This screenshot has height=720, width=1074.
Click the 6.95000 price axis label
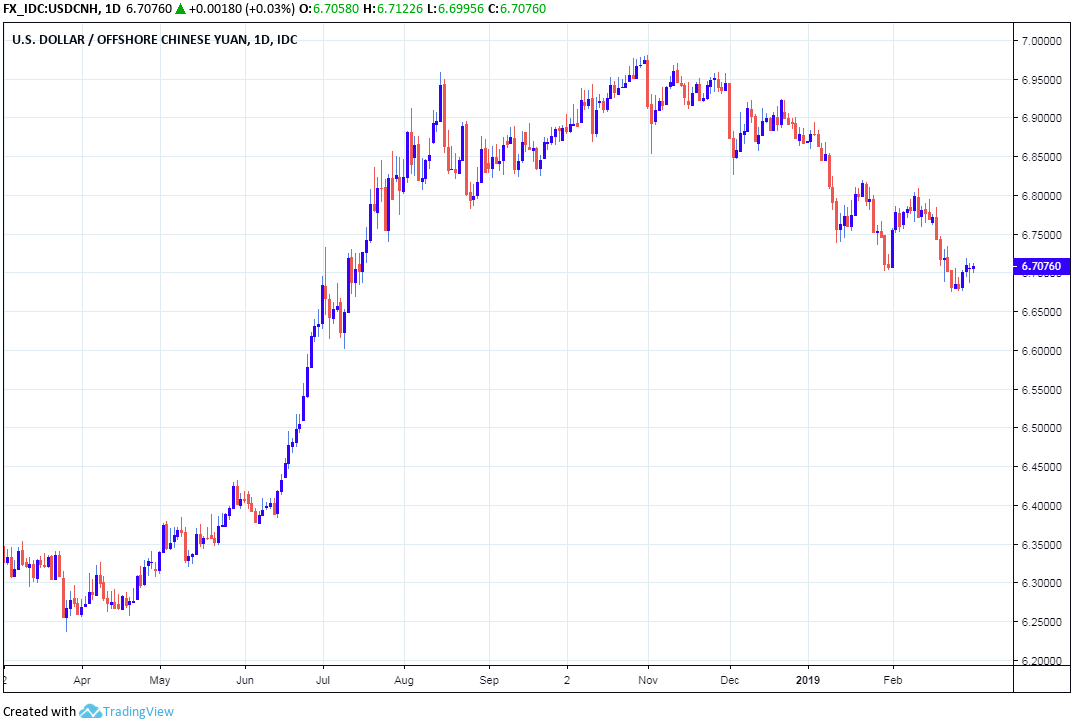tap(1041, 80)
